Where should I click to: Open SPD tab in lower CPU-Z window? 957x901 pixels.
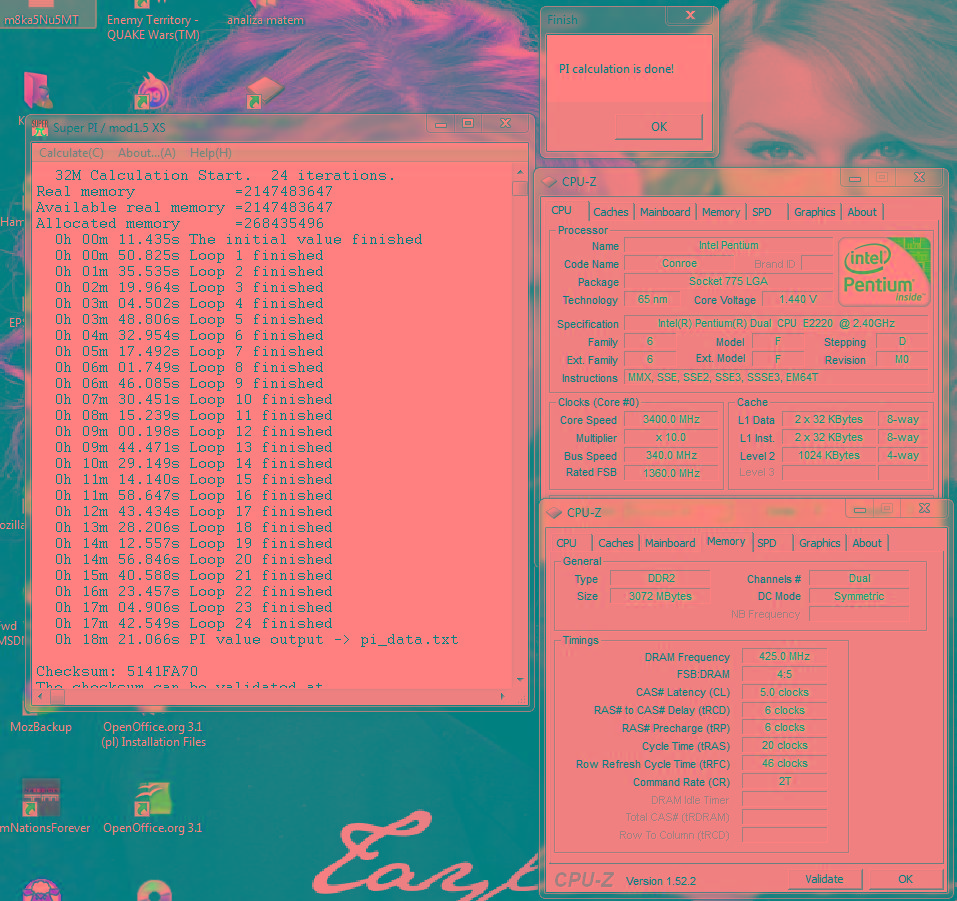pyautogui.click(x=767, y=543)
